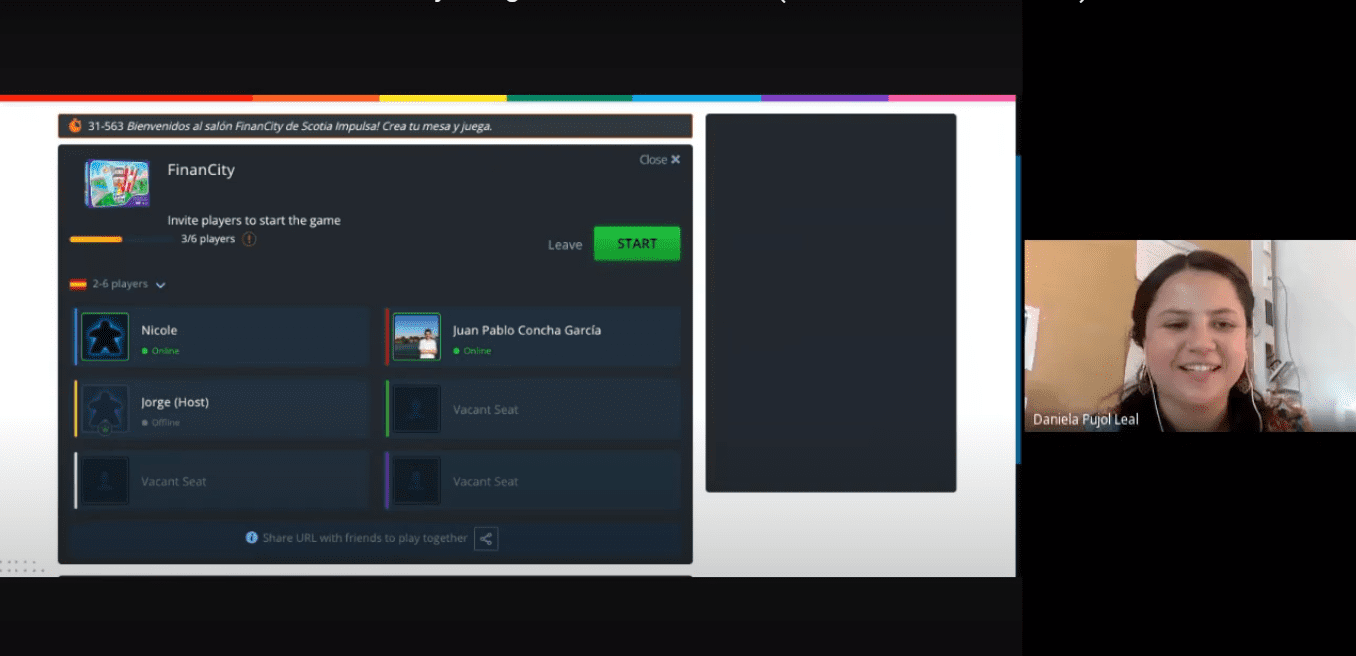This screenshot has height=656, width=1356.
Task: Select the white-bordered Vacant Seat
Action: tap(222, 481)
